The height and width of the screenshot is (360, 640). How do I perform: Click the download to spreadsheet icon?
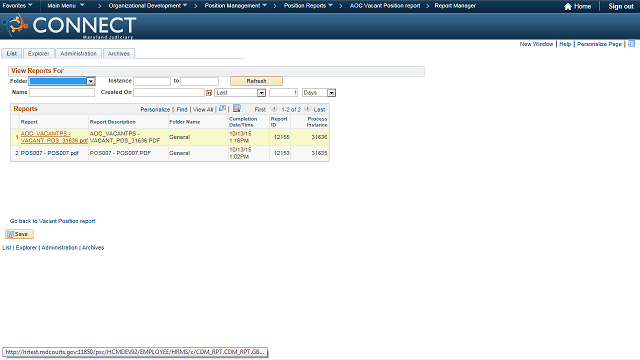(237, 109)
